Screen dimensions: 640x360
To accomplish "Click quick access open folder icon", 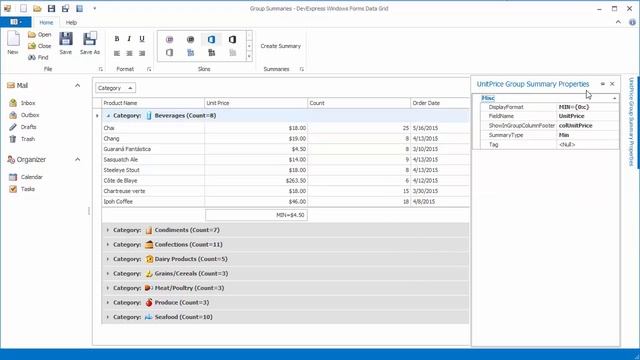I will [x=37, y=8].
